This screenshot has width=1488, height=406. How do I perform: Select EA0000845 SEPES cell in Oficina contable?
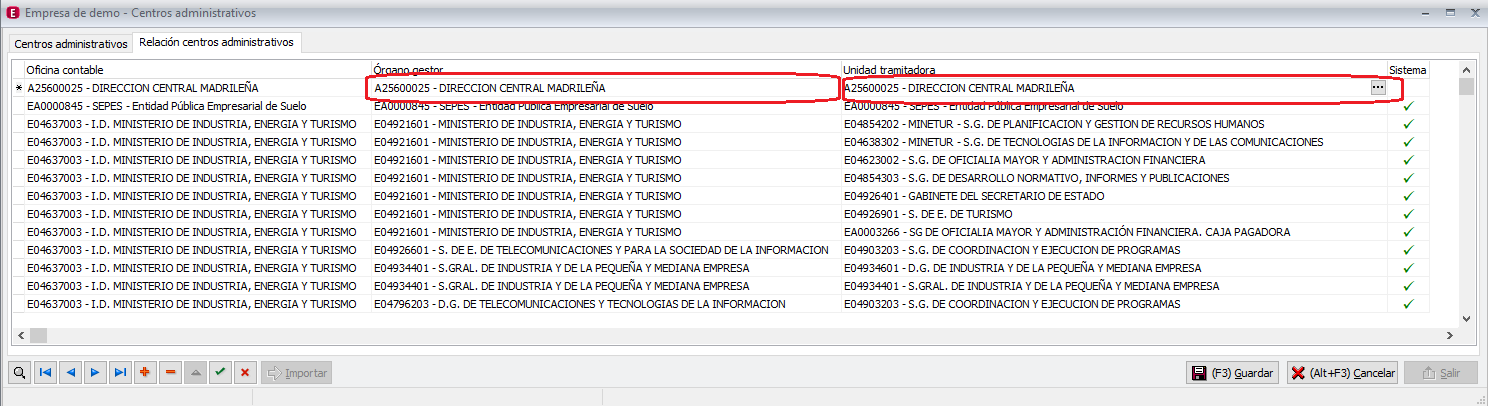[197, 106]
